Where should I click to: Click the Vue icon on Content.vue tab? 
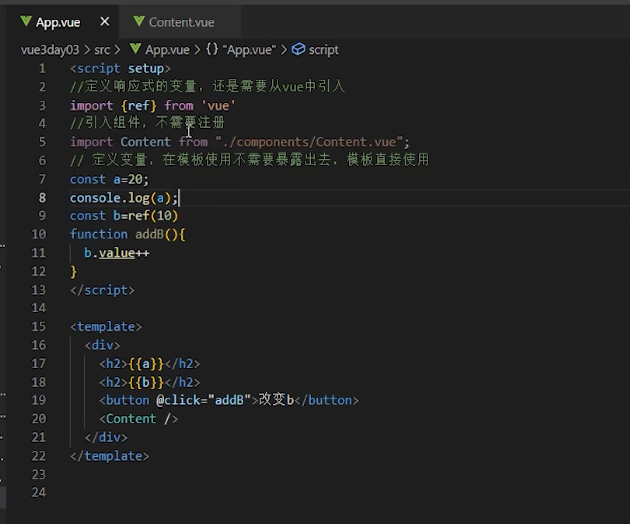(x=139, y=21)
